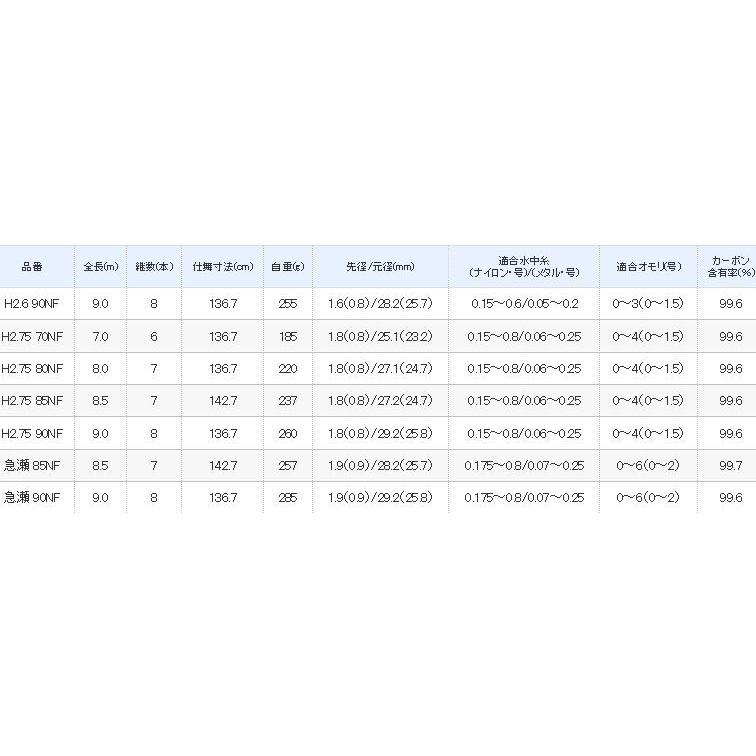Click diameter cell 1.8(0.8)/25.1(23.2)
This screenshot has height=756, width=756.
[x=380, y=337]
